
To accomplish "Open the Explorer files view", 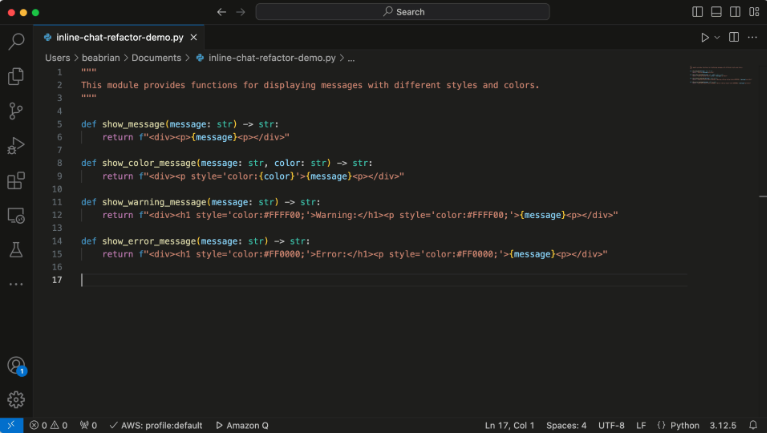I will (x=16, y=76).
